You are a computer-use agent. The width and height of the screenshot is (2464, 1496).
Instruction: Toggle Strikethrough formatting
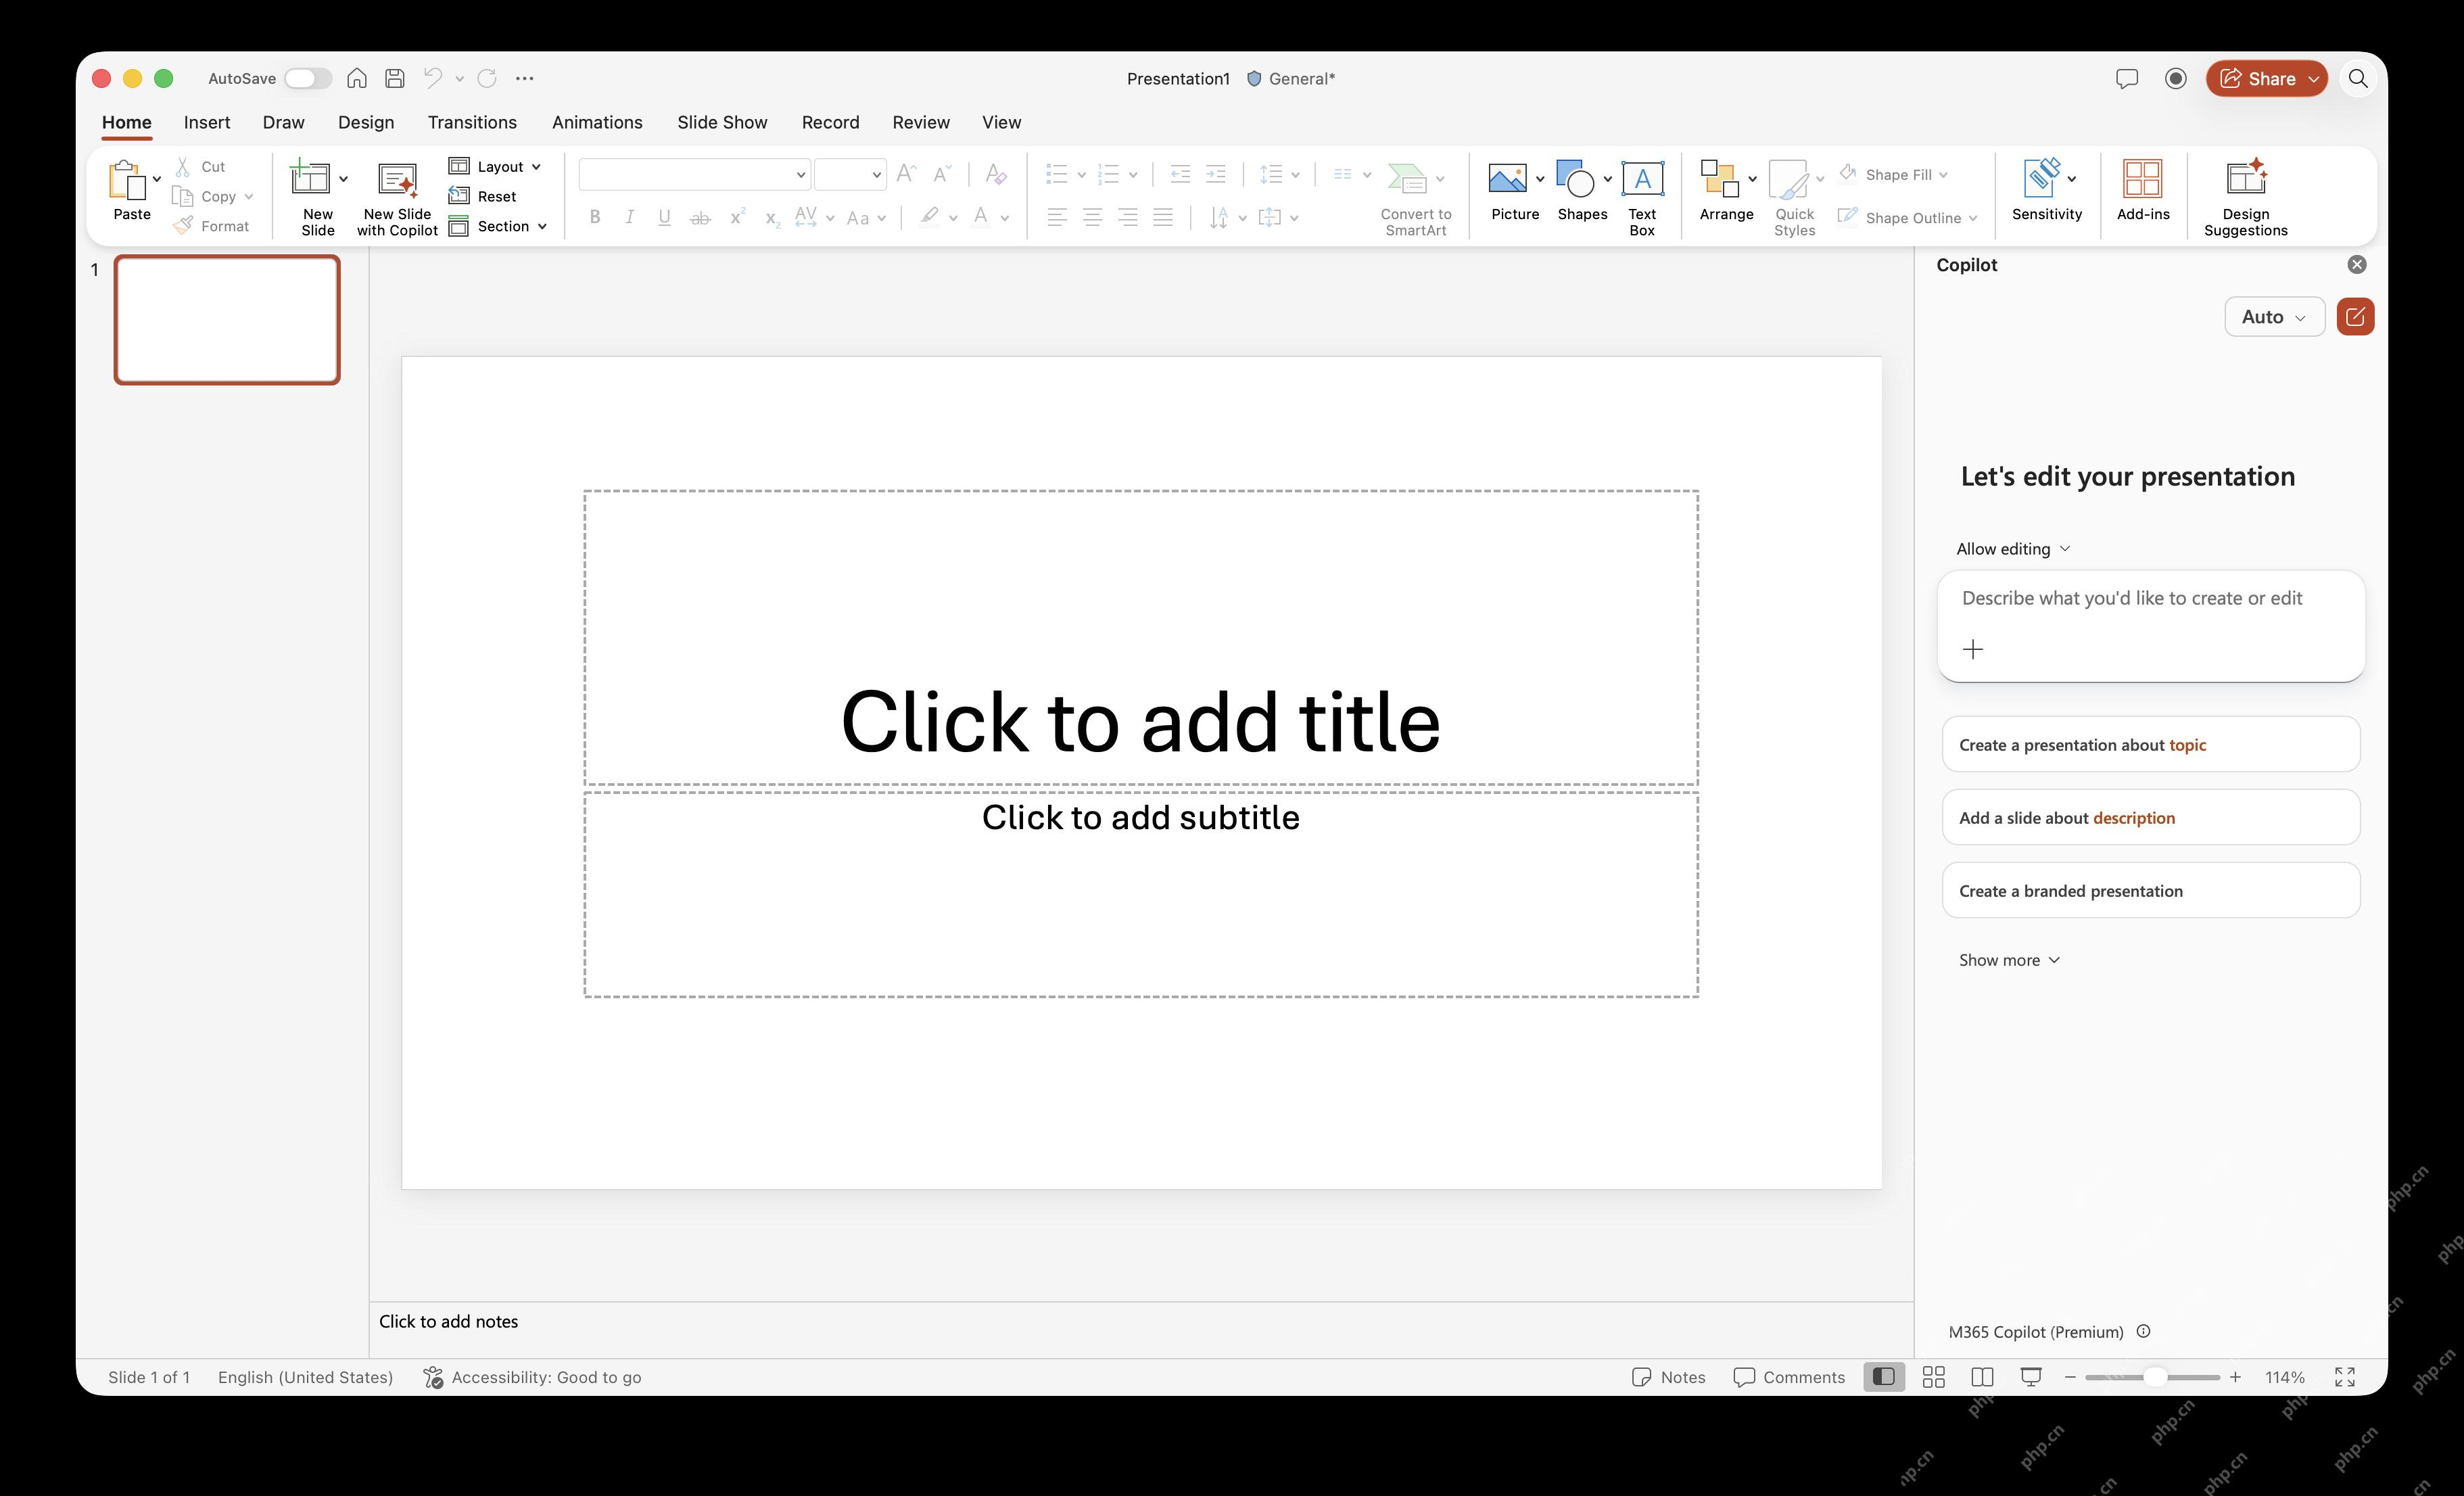tap(701, 217)
